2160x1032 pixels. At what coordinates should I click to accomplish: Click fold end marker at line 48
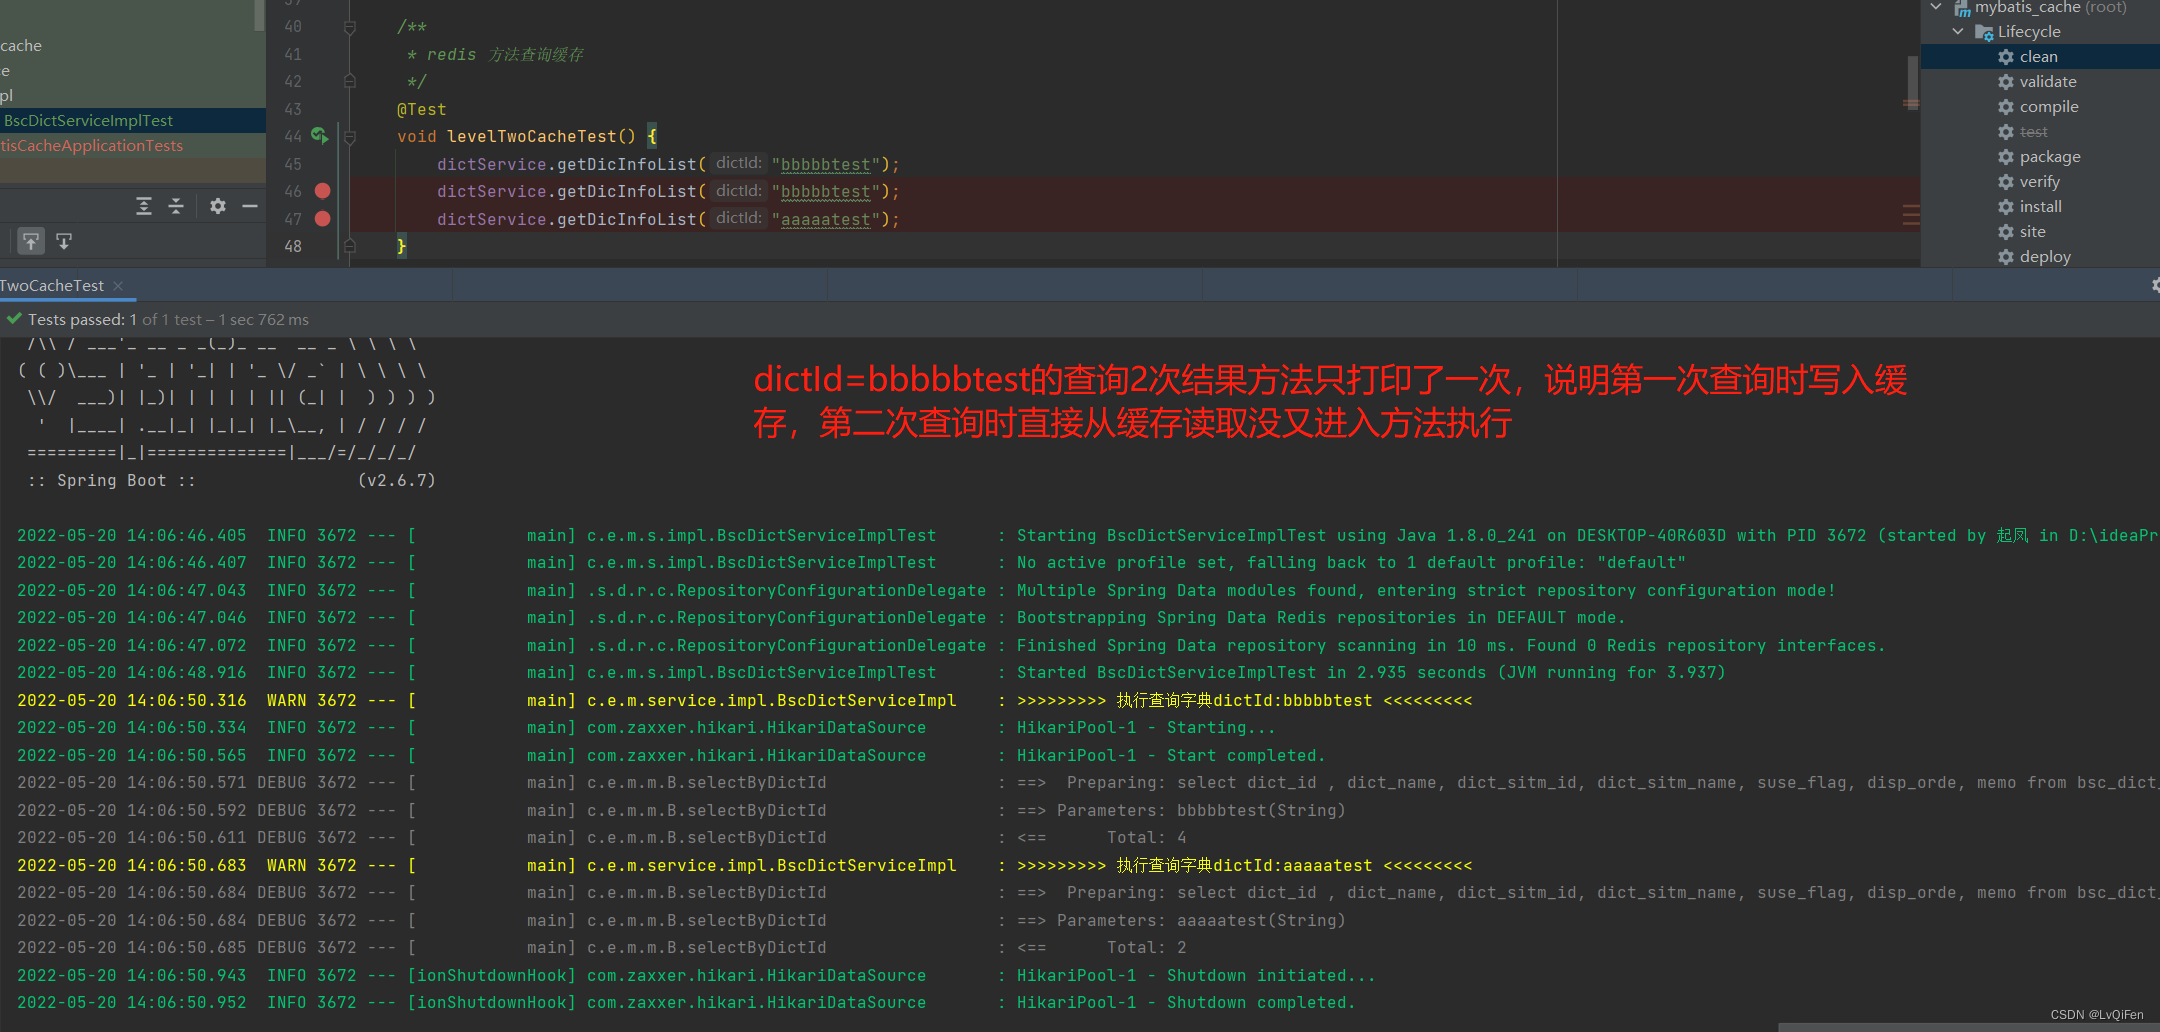click(350, 245)
